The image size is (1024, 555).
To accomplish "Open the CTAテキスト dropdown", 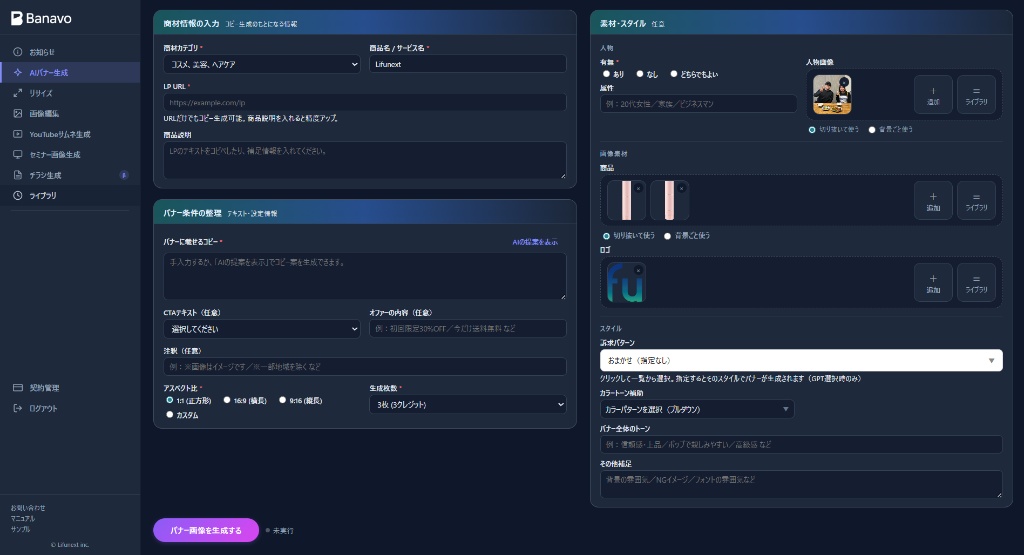I will (x=262, y=328).
